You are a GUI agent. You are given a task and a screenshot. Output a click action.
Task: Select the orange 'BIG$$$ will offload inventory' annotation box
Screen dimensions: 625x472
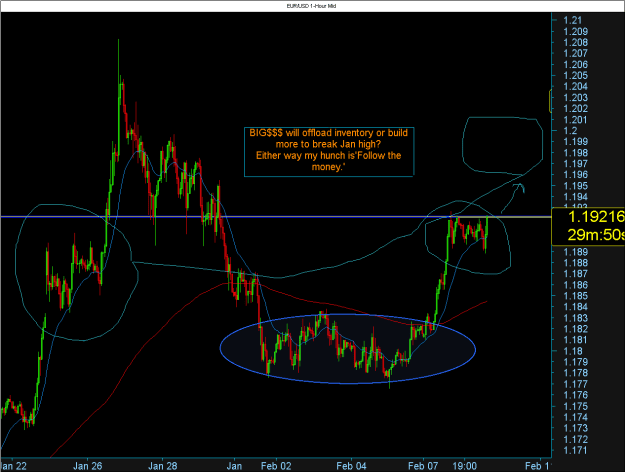click(x=329, y=151)
